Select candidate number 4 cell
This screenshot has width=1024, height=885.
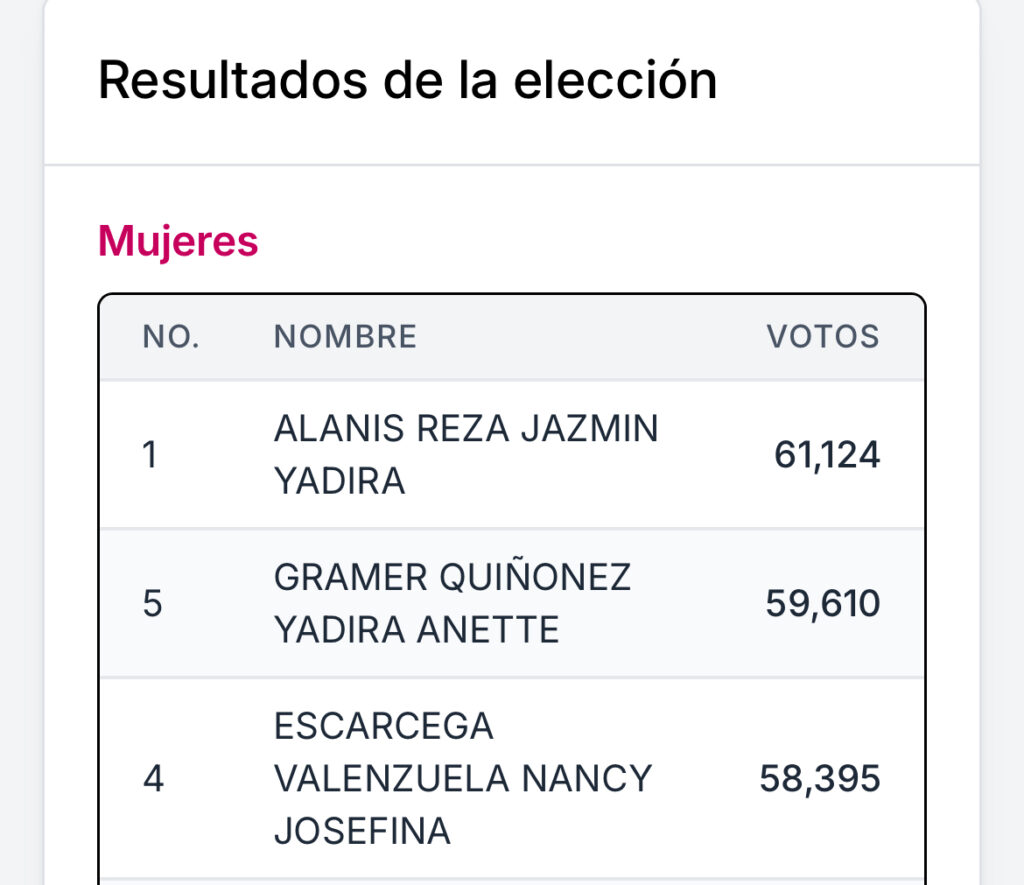[x=153, y=779]
